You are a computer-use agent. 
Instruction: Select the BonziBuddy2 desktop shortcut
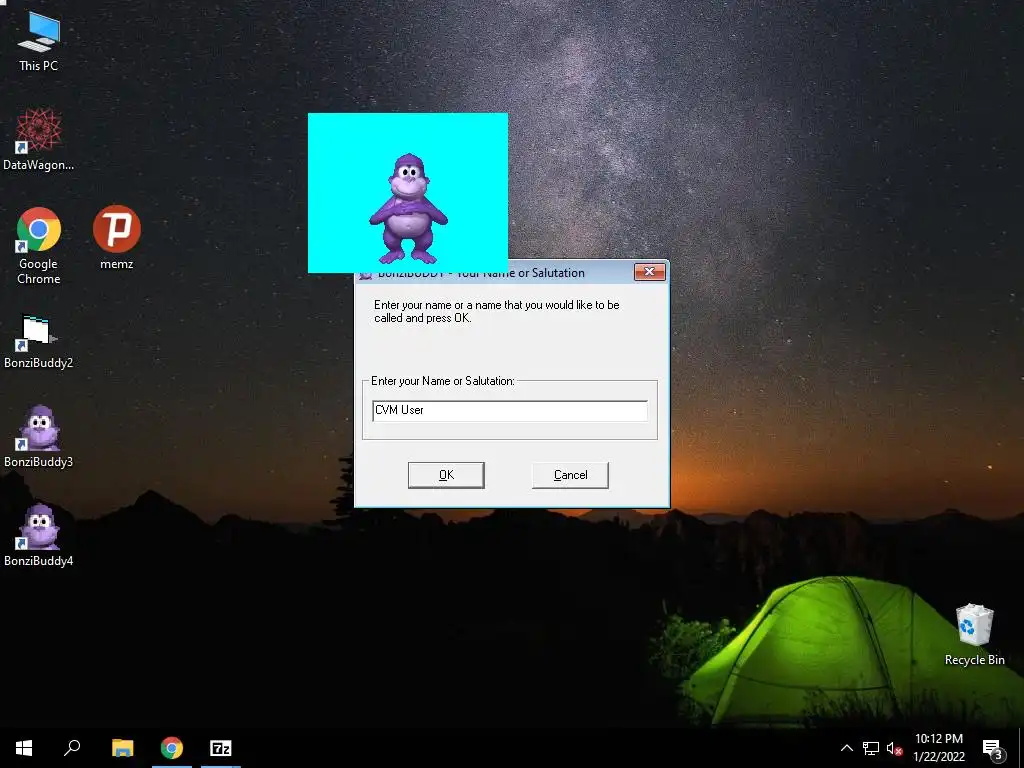tap(39, 342)
